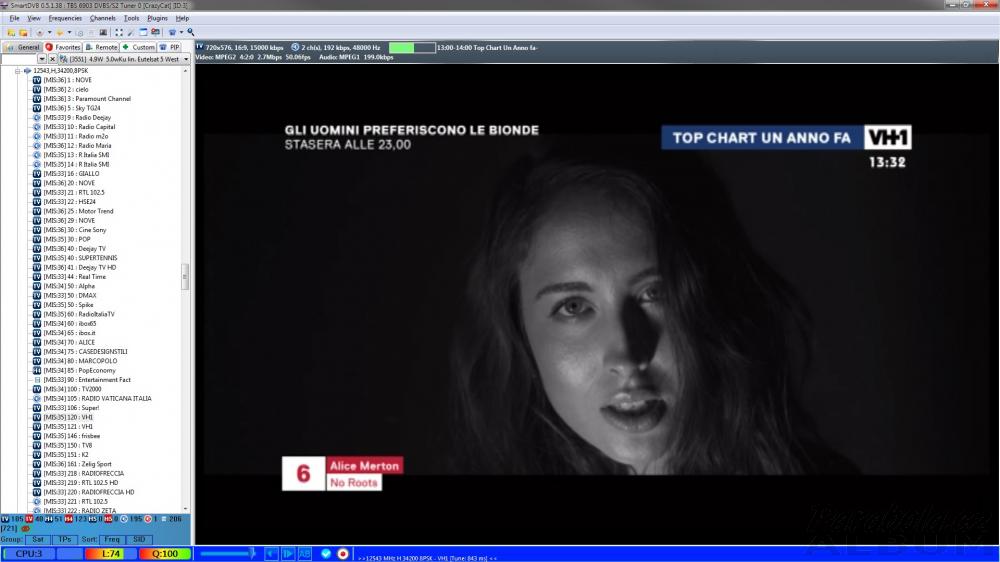Open the Frequencies menu
Screen dimensions: 1000x562
65,18
